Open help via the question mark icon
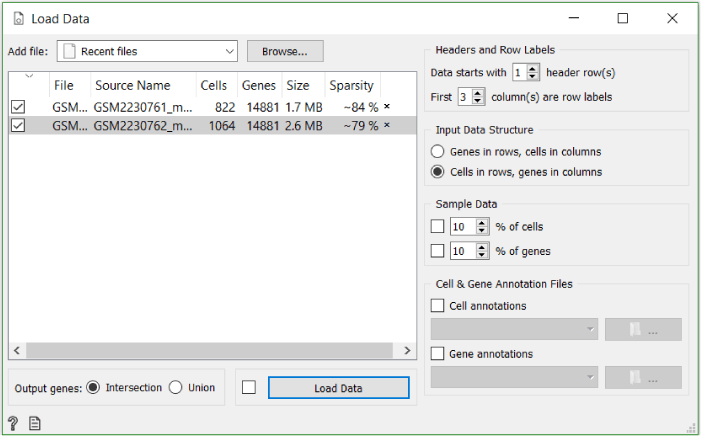701x436 pixels. [x=13, y=423]
